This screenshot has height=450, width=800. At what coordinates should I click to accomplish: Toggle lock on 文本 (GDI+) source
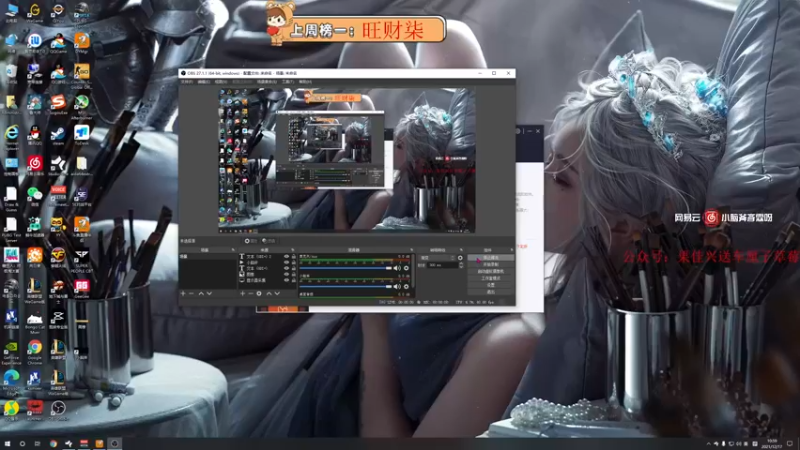click(293, 268)
